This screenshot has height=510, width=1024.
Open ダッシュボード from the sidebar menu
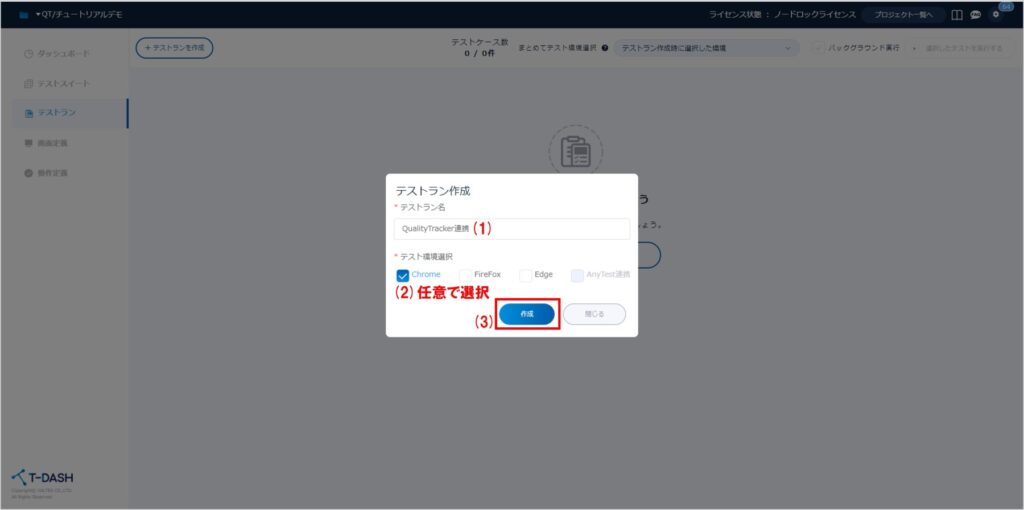[63, 53]
